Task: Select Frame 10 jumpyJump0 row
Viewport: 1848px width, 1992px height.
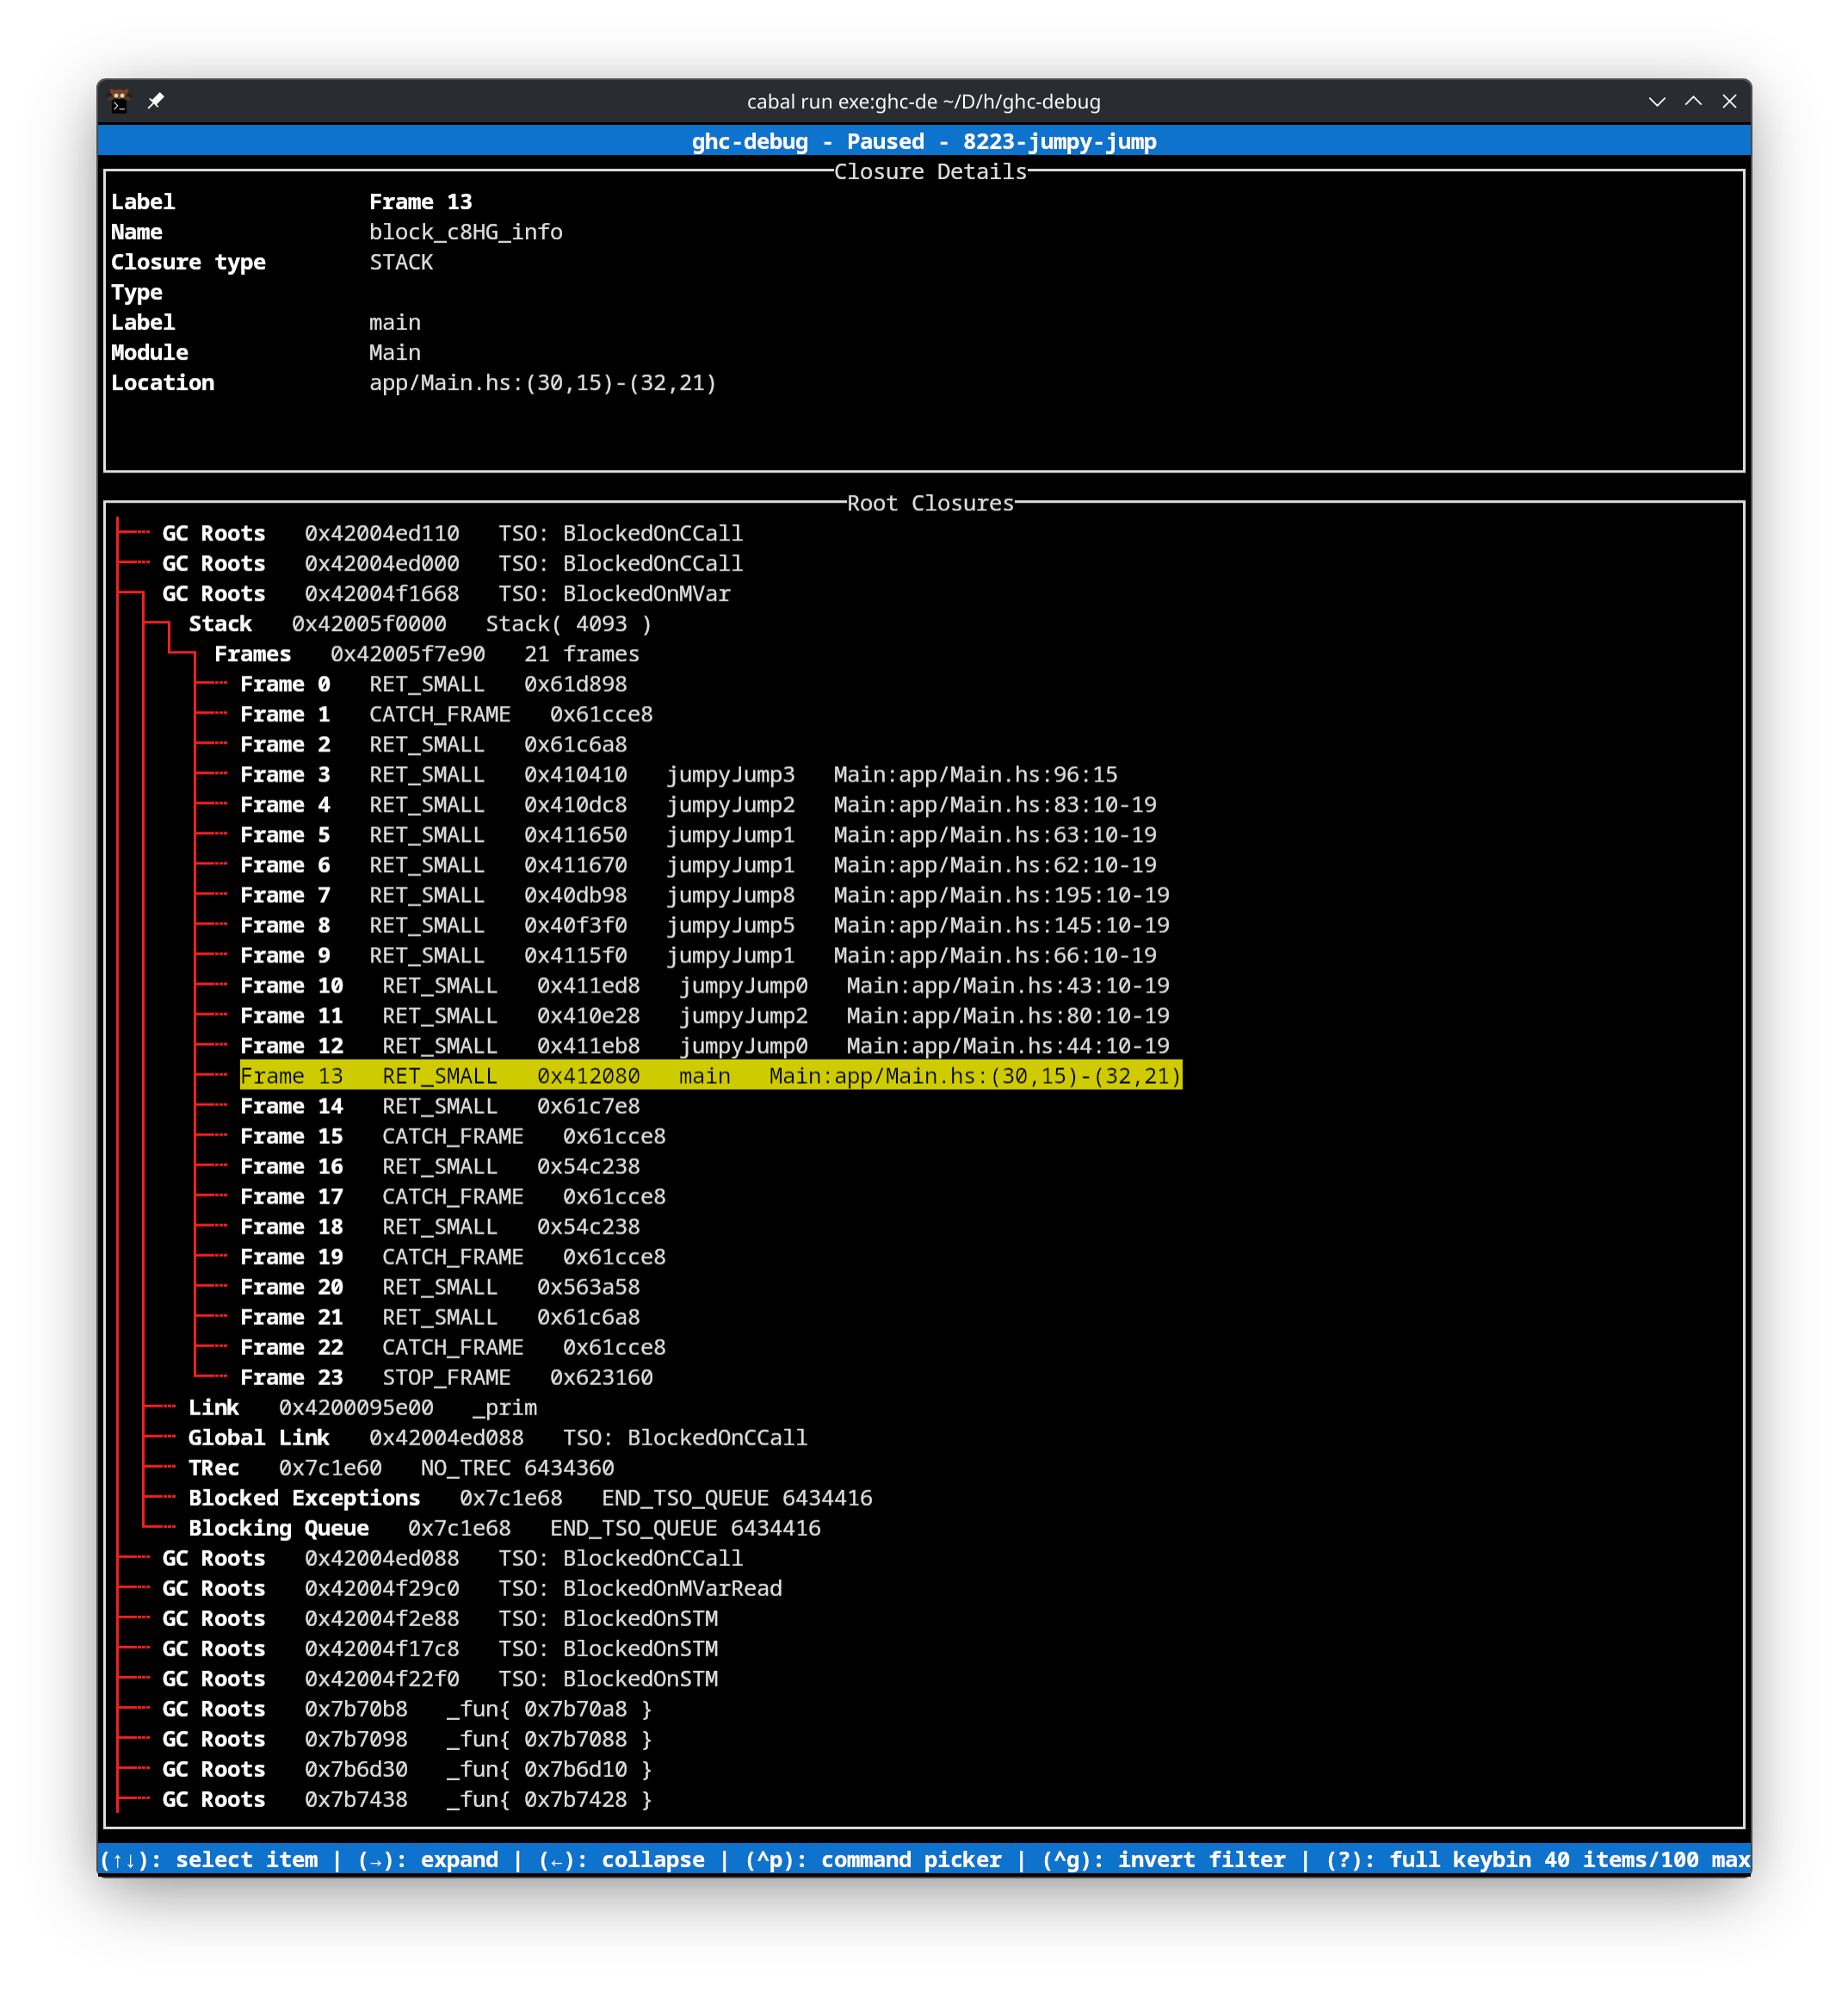Action: click(705, 986)
